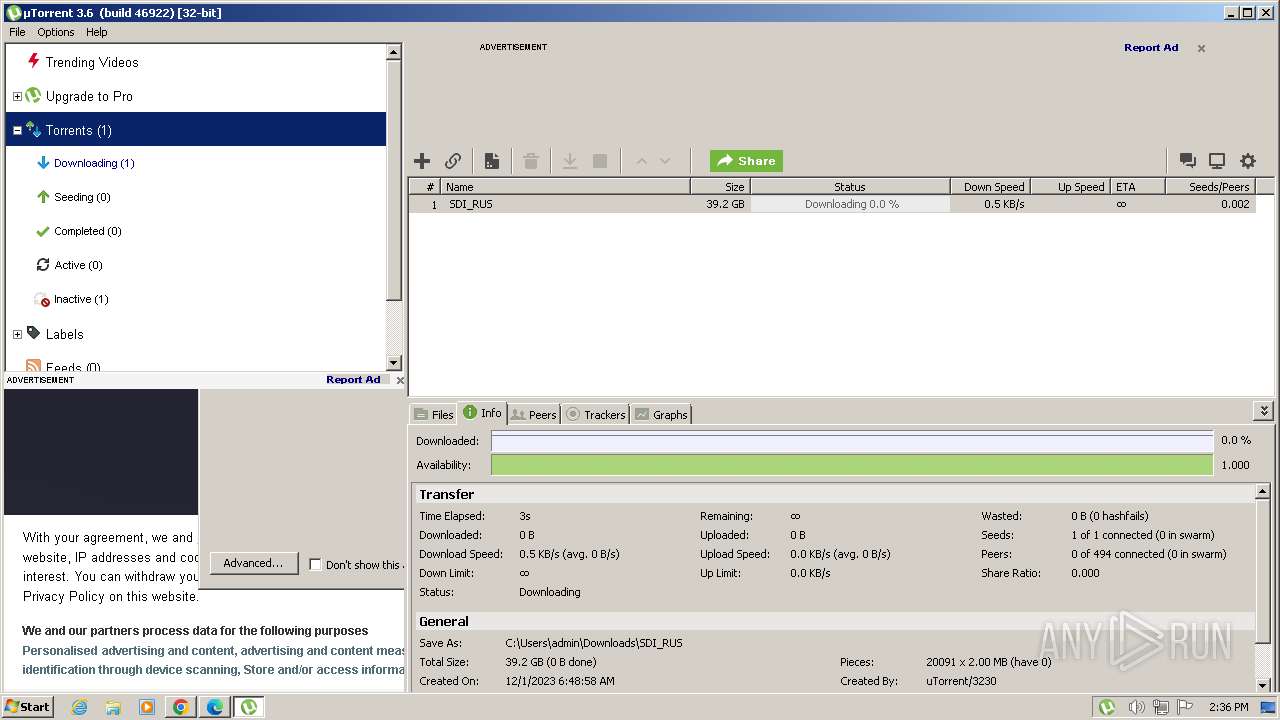The height and width of the screenshot is (720, 1280).
Task: Switch to the Trackers tab
Action: tap(596, 414)
